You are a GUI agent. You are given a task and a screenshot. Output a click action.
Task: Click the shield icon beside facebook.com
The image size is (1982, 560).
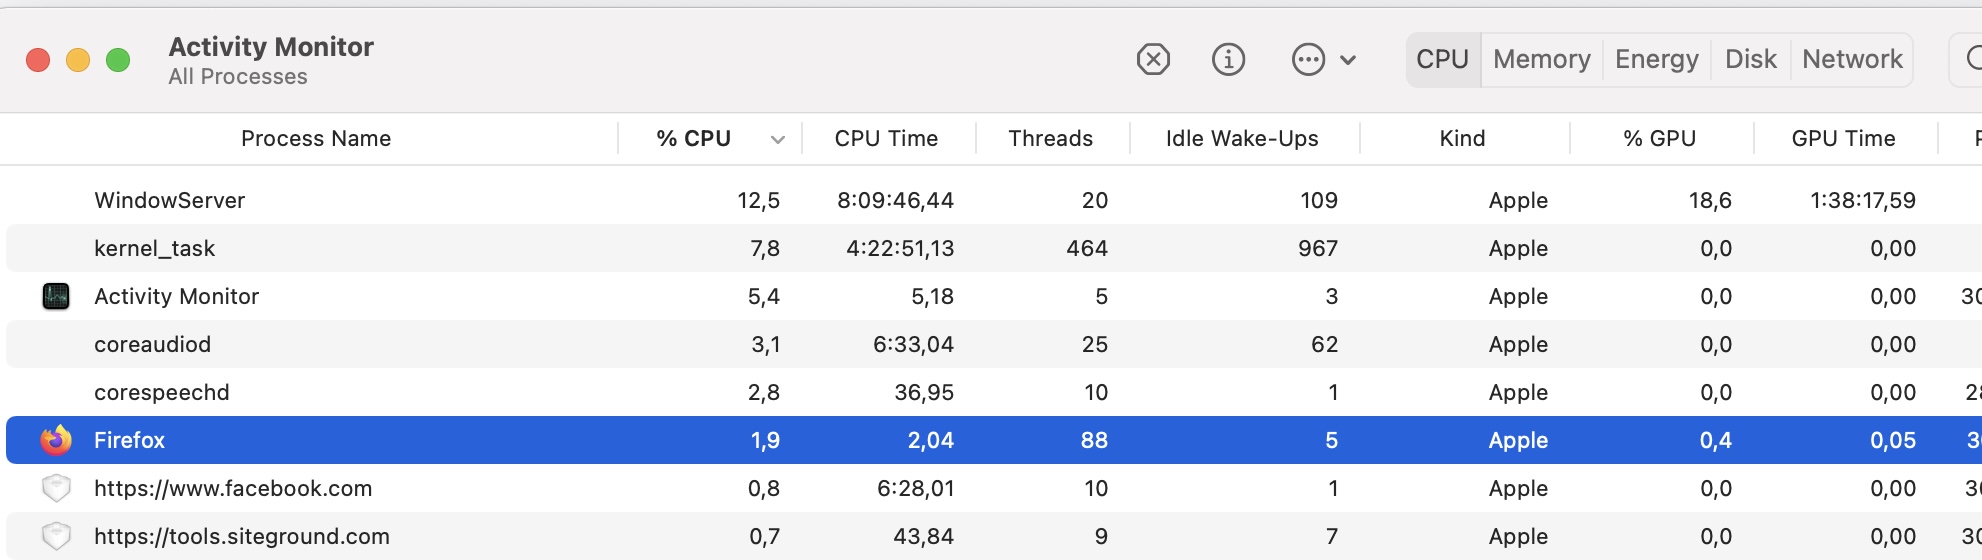click(x=56, y=488)
